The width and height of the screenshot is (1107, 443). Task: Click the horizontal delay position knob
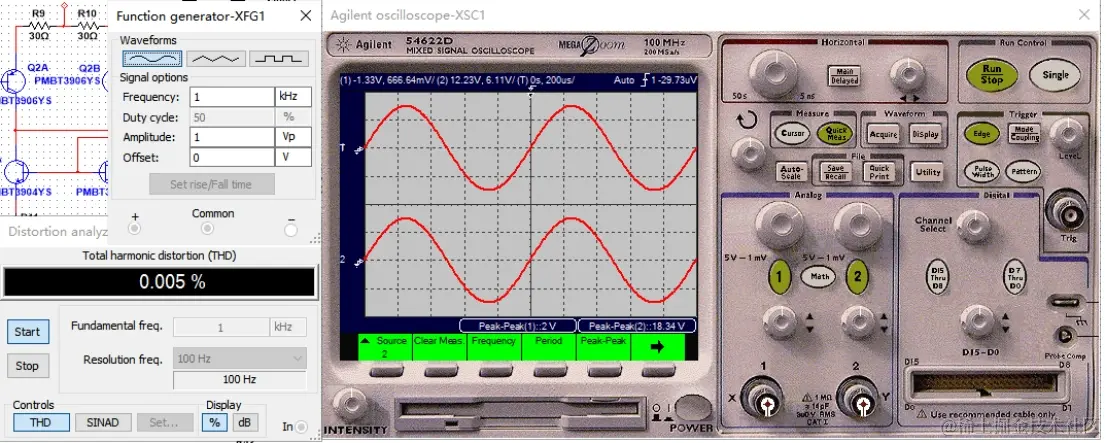click(907, 73)
